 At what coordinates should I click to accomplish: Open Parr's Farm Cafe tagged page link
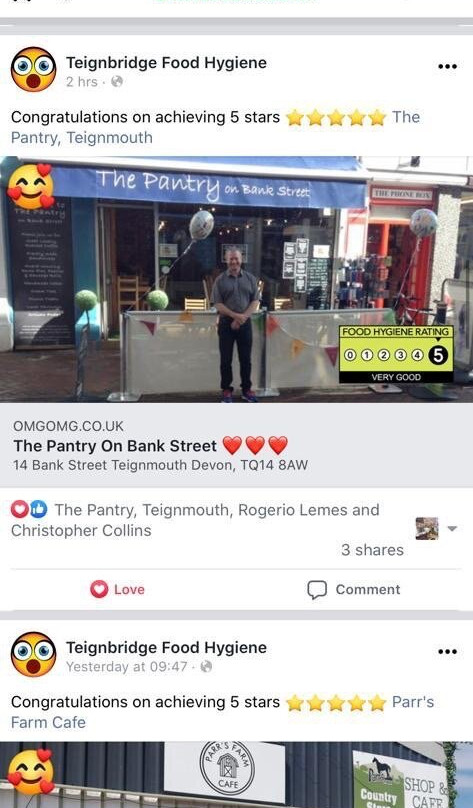[222, 712]
